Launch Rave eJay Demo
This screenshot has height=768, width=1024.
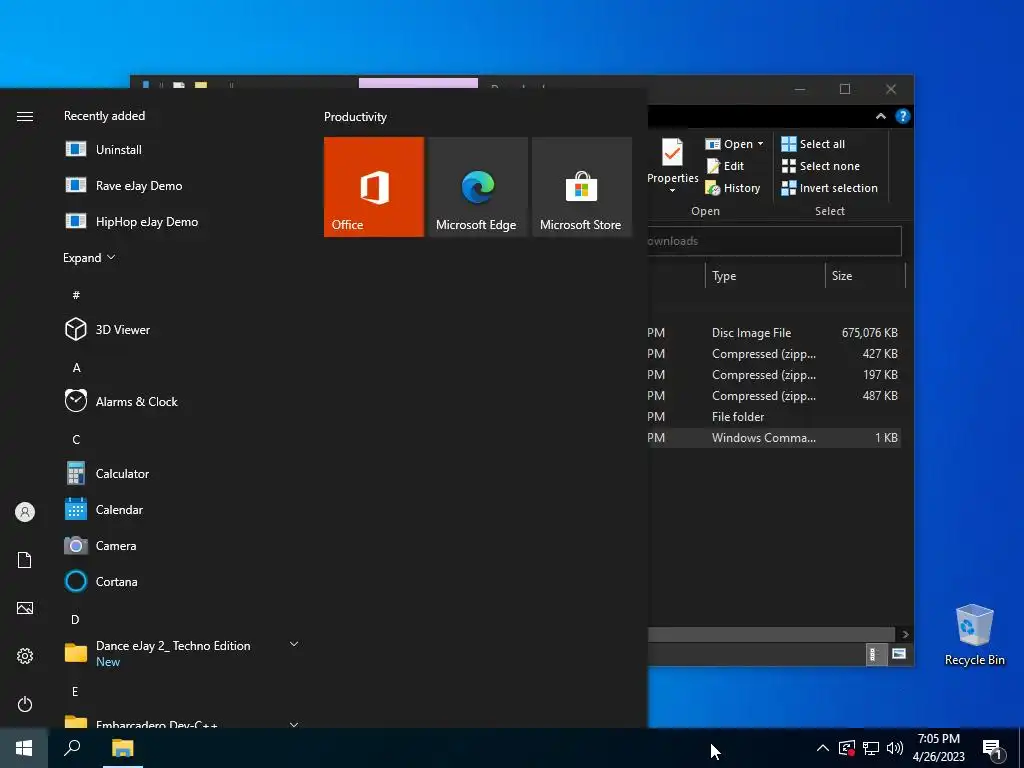(182, 185)
